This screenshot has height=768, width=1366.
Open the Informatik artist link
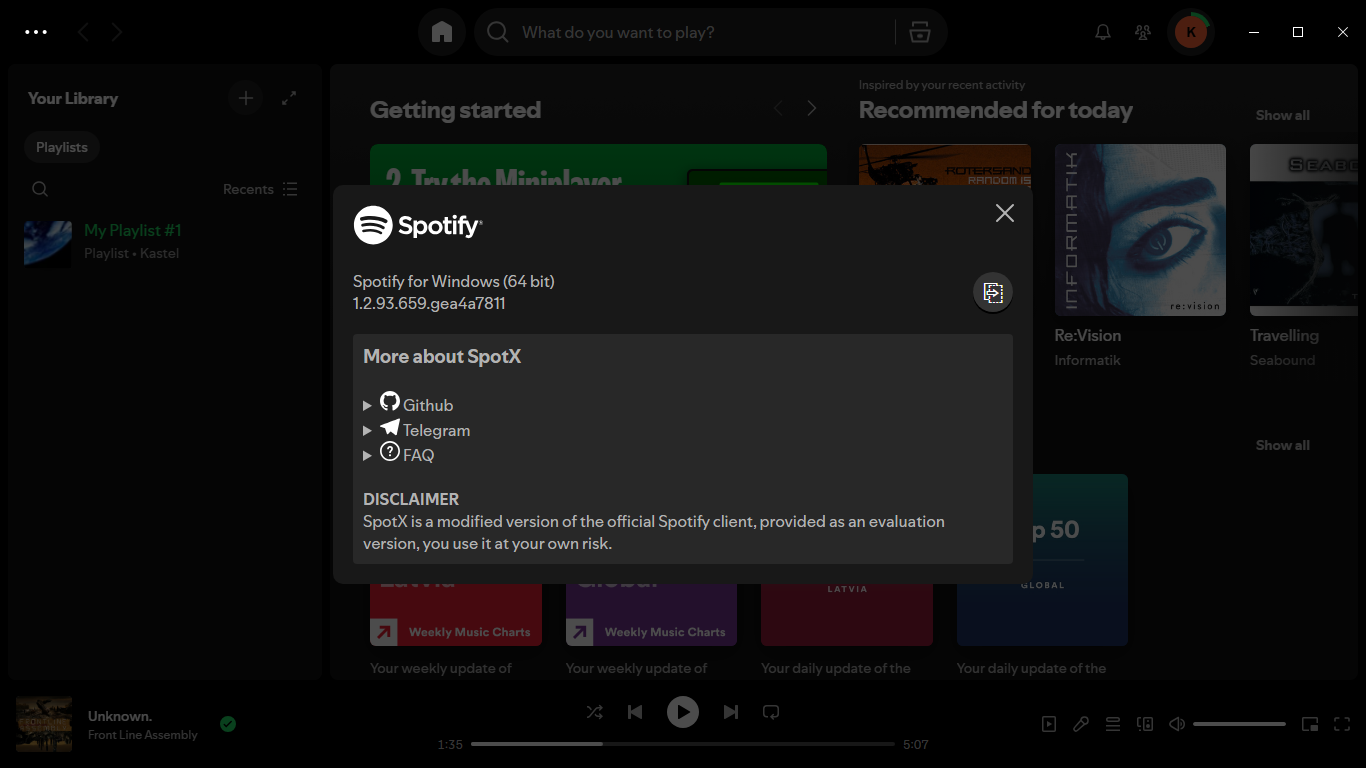(x=1087, y=360)
